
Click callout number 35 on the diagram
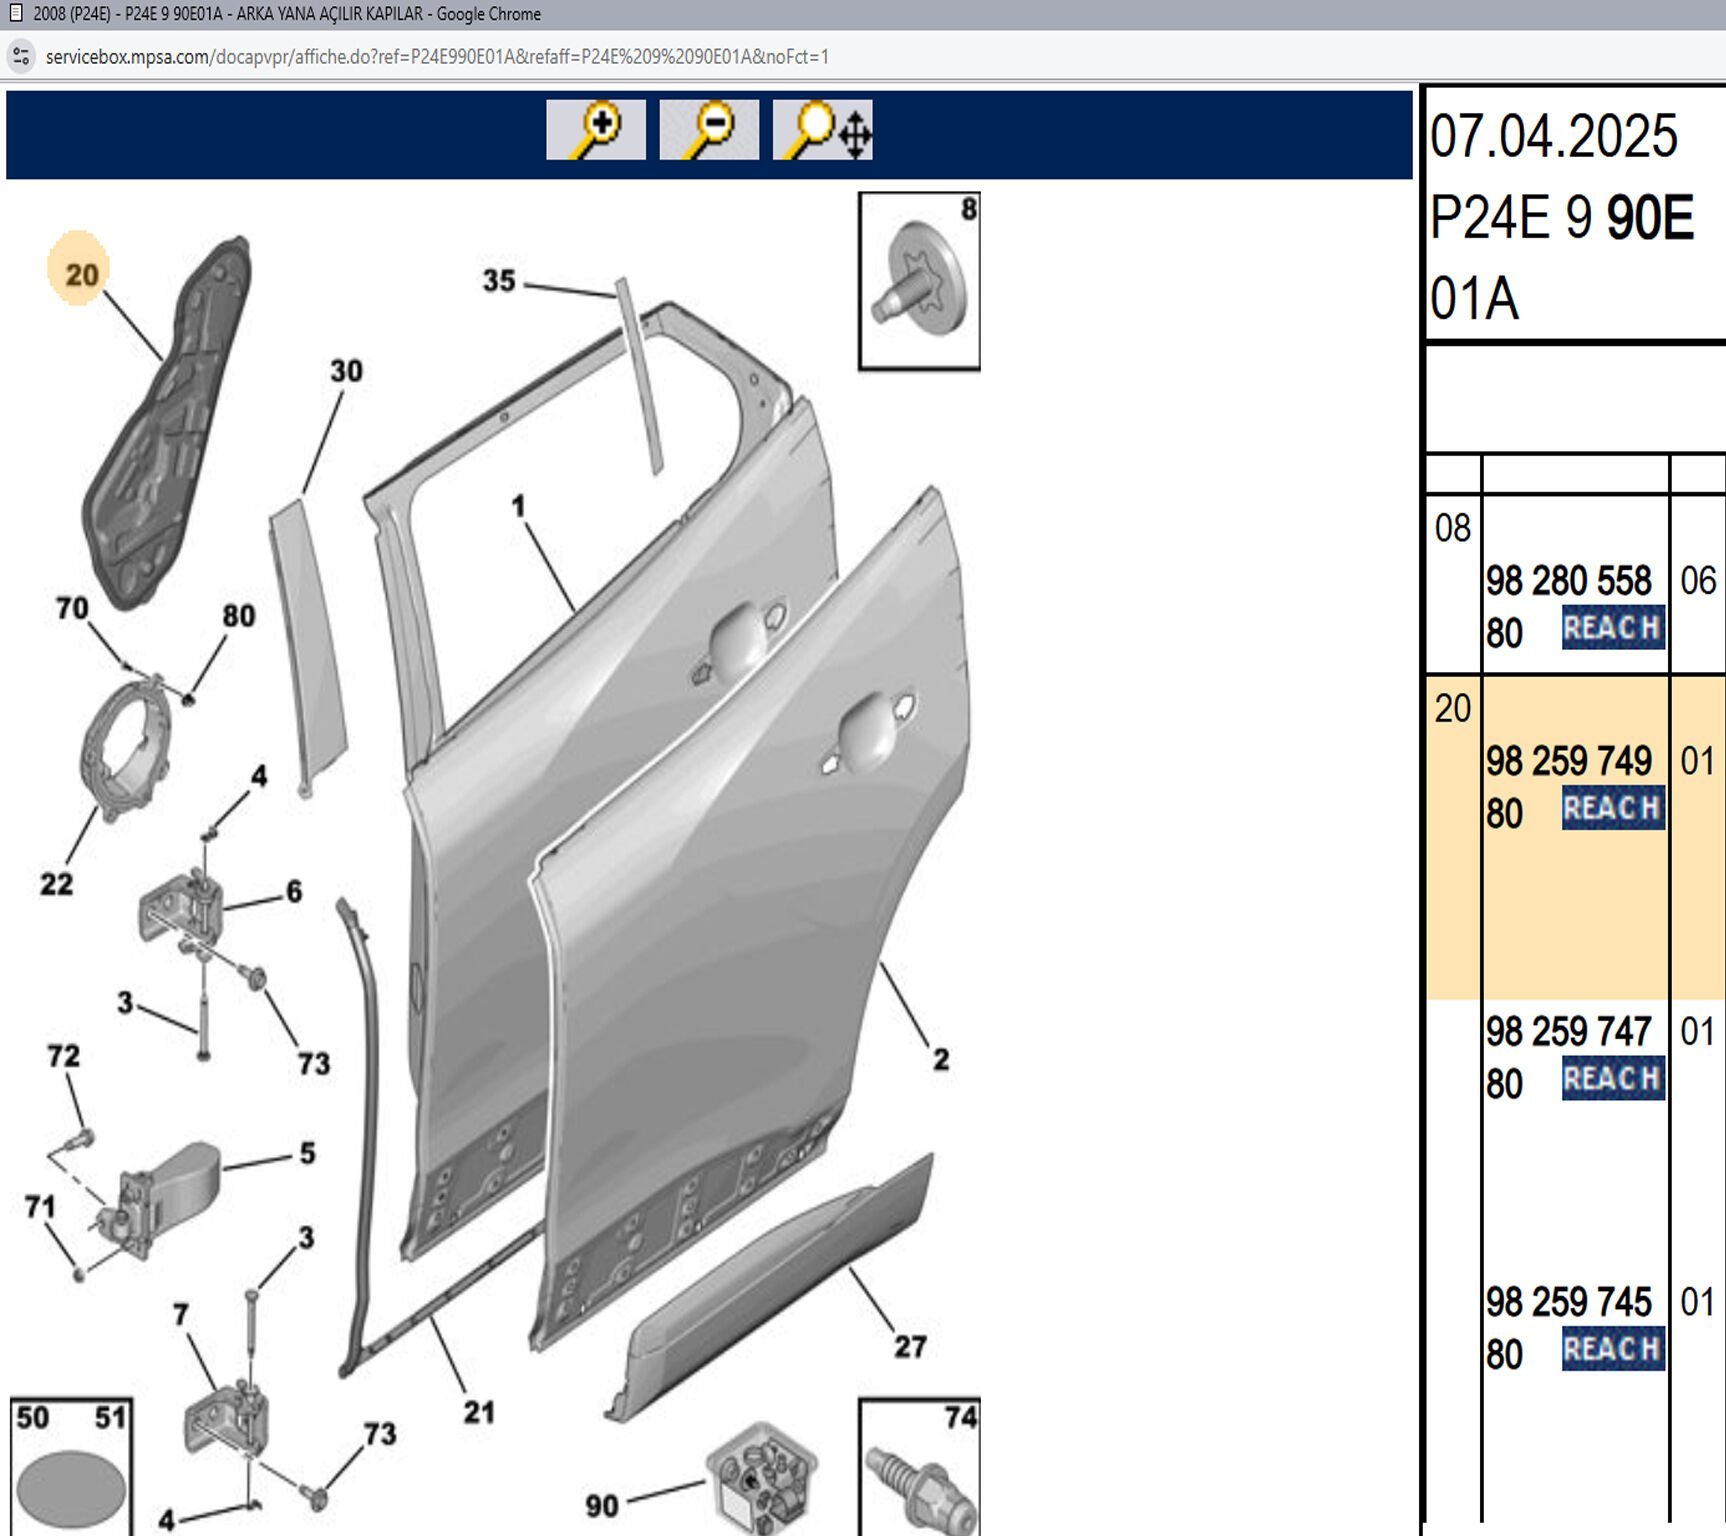click(x=499, y=281)
